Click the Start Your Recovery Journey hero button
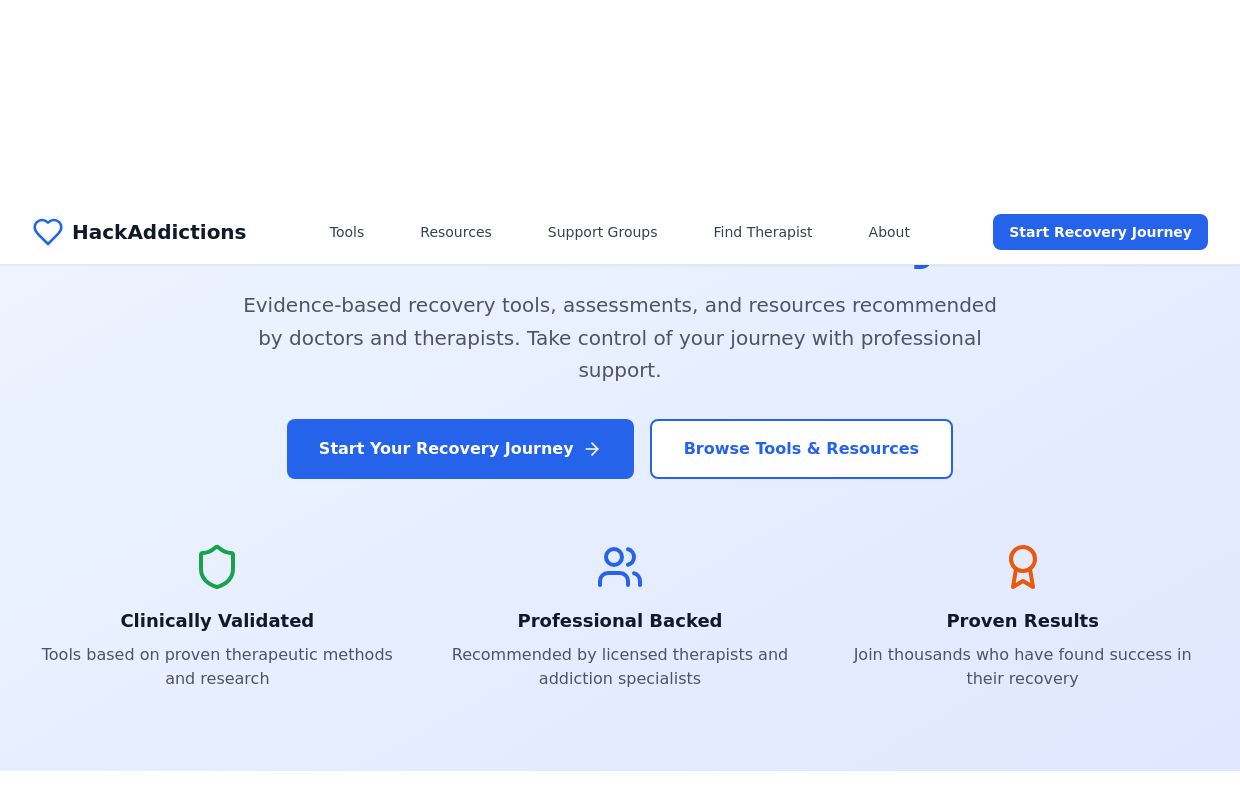1240x800 pixels. click(x=460, y=449)
